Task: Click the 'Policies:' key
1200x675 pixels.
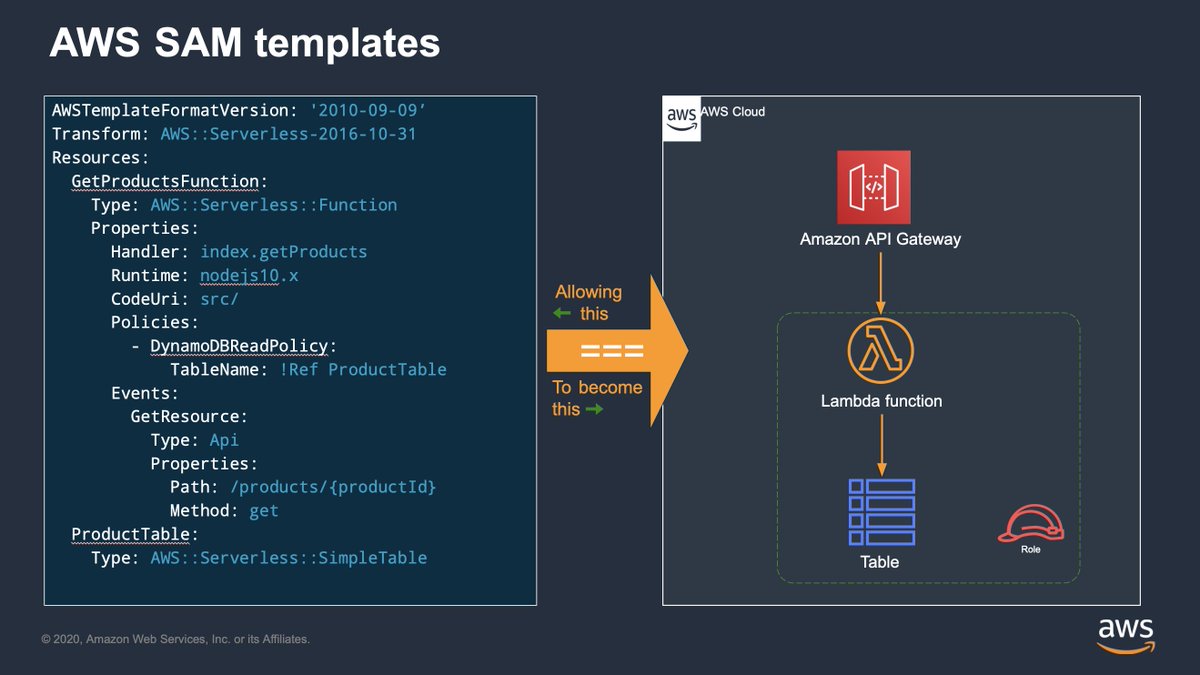Action: click(155, 322)
